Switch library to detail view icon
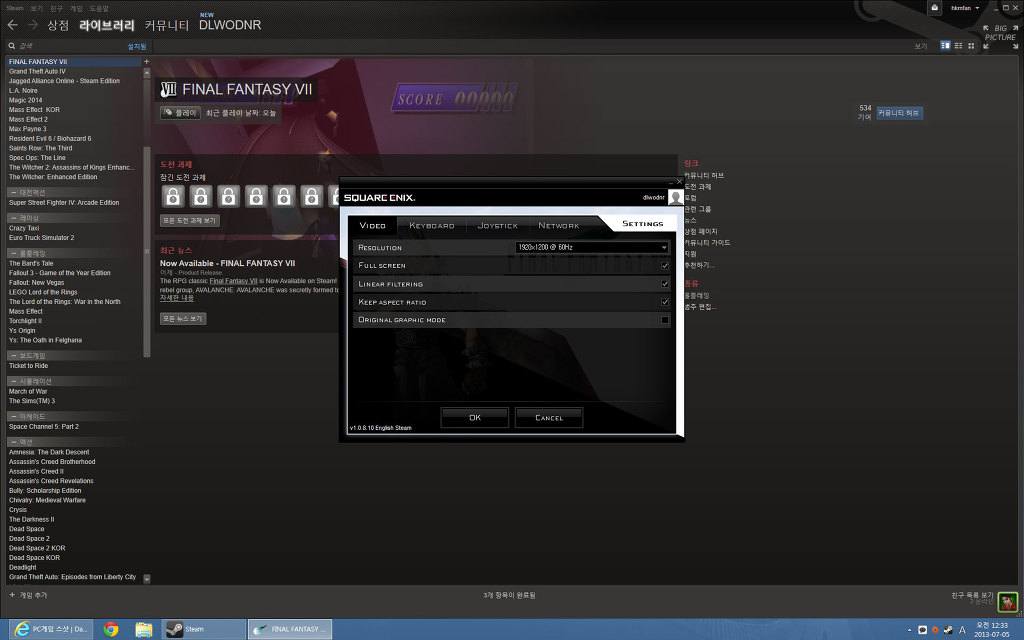 (x=946, y=46)
